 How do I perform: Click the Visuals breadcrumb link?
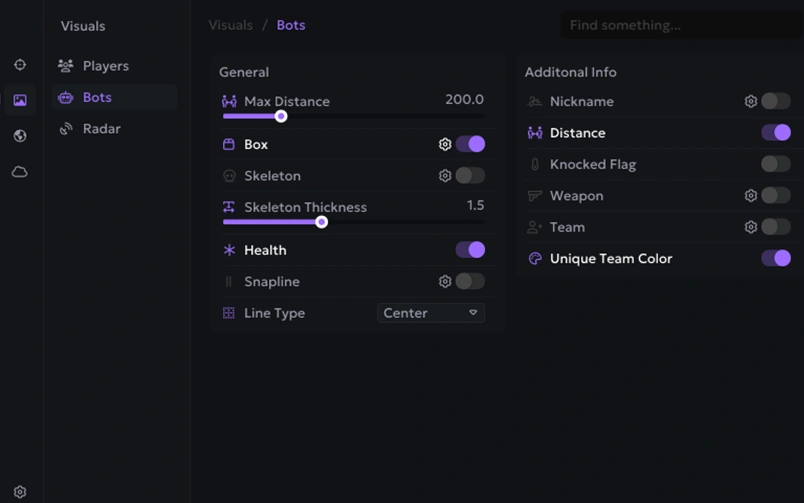231,25
